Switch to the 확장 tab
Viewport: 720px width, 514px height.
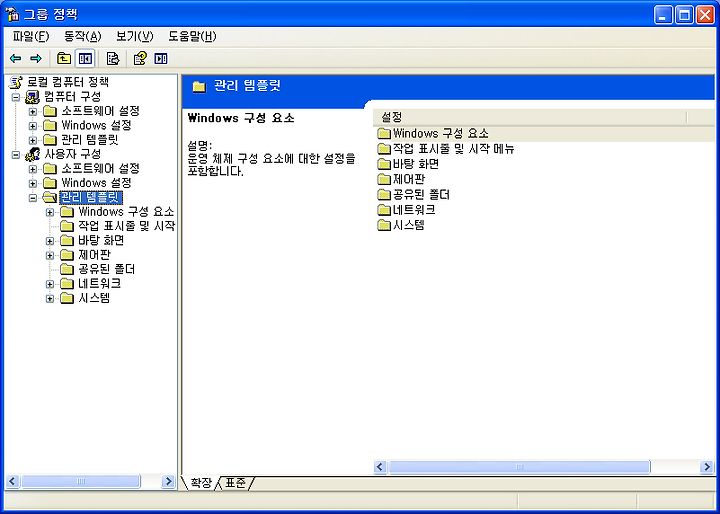point(201,483)
